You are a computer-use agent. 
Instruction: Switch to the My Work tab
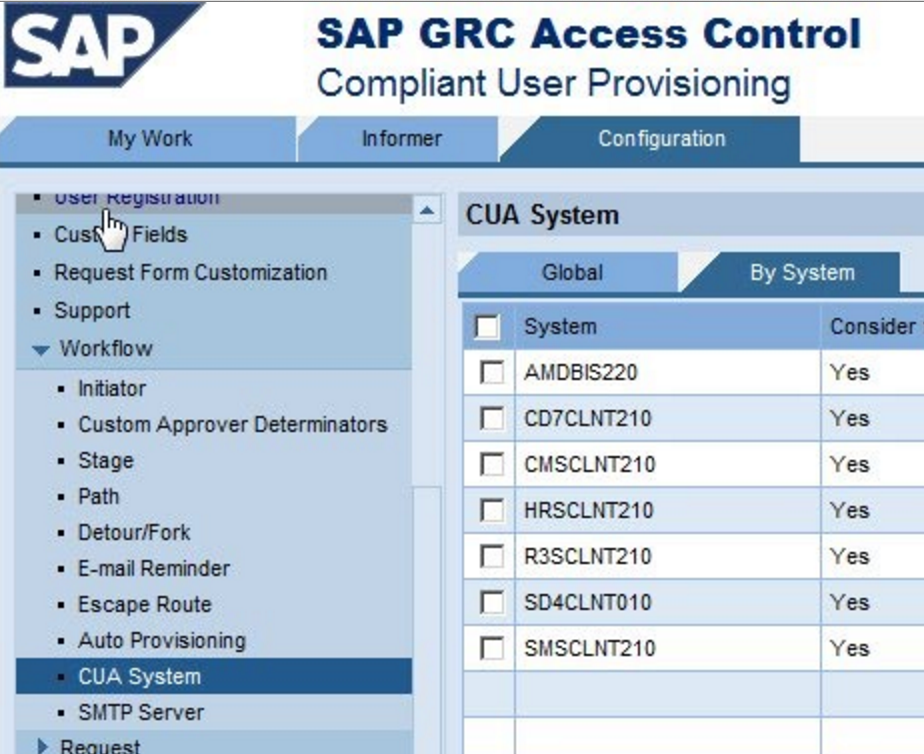[x=150, y=139]
